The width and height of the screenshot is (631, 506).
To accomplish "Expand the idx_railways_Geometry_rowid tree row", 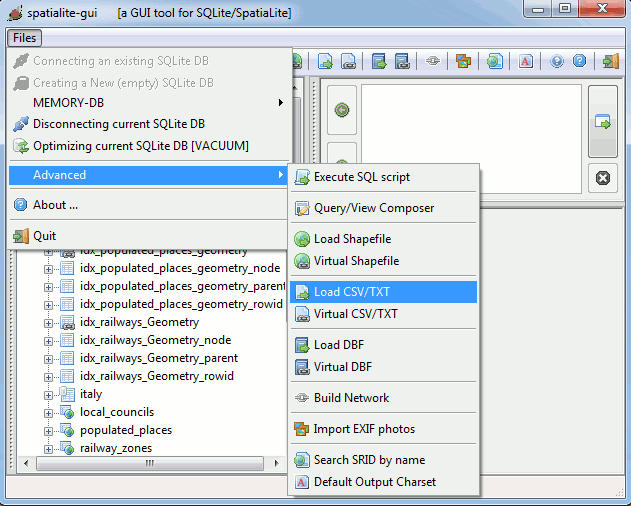I will 48,377.
